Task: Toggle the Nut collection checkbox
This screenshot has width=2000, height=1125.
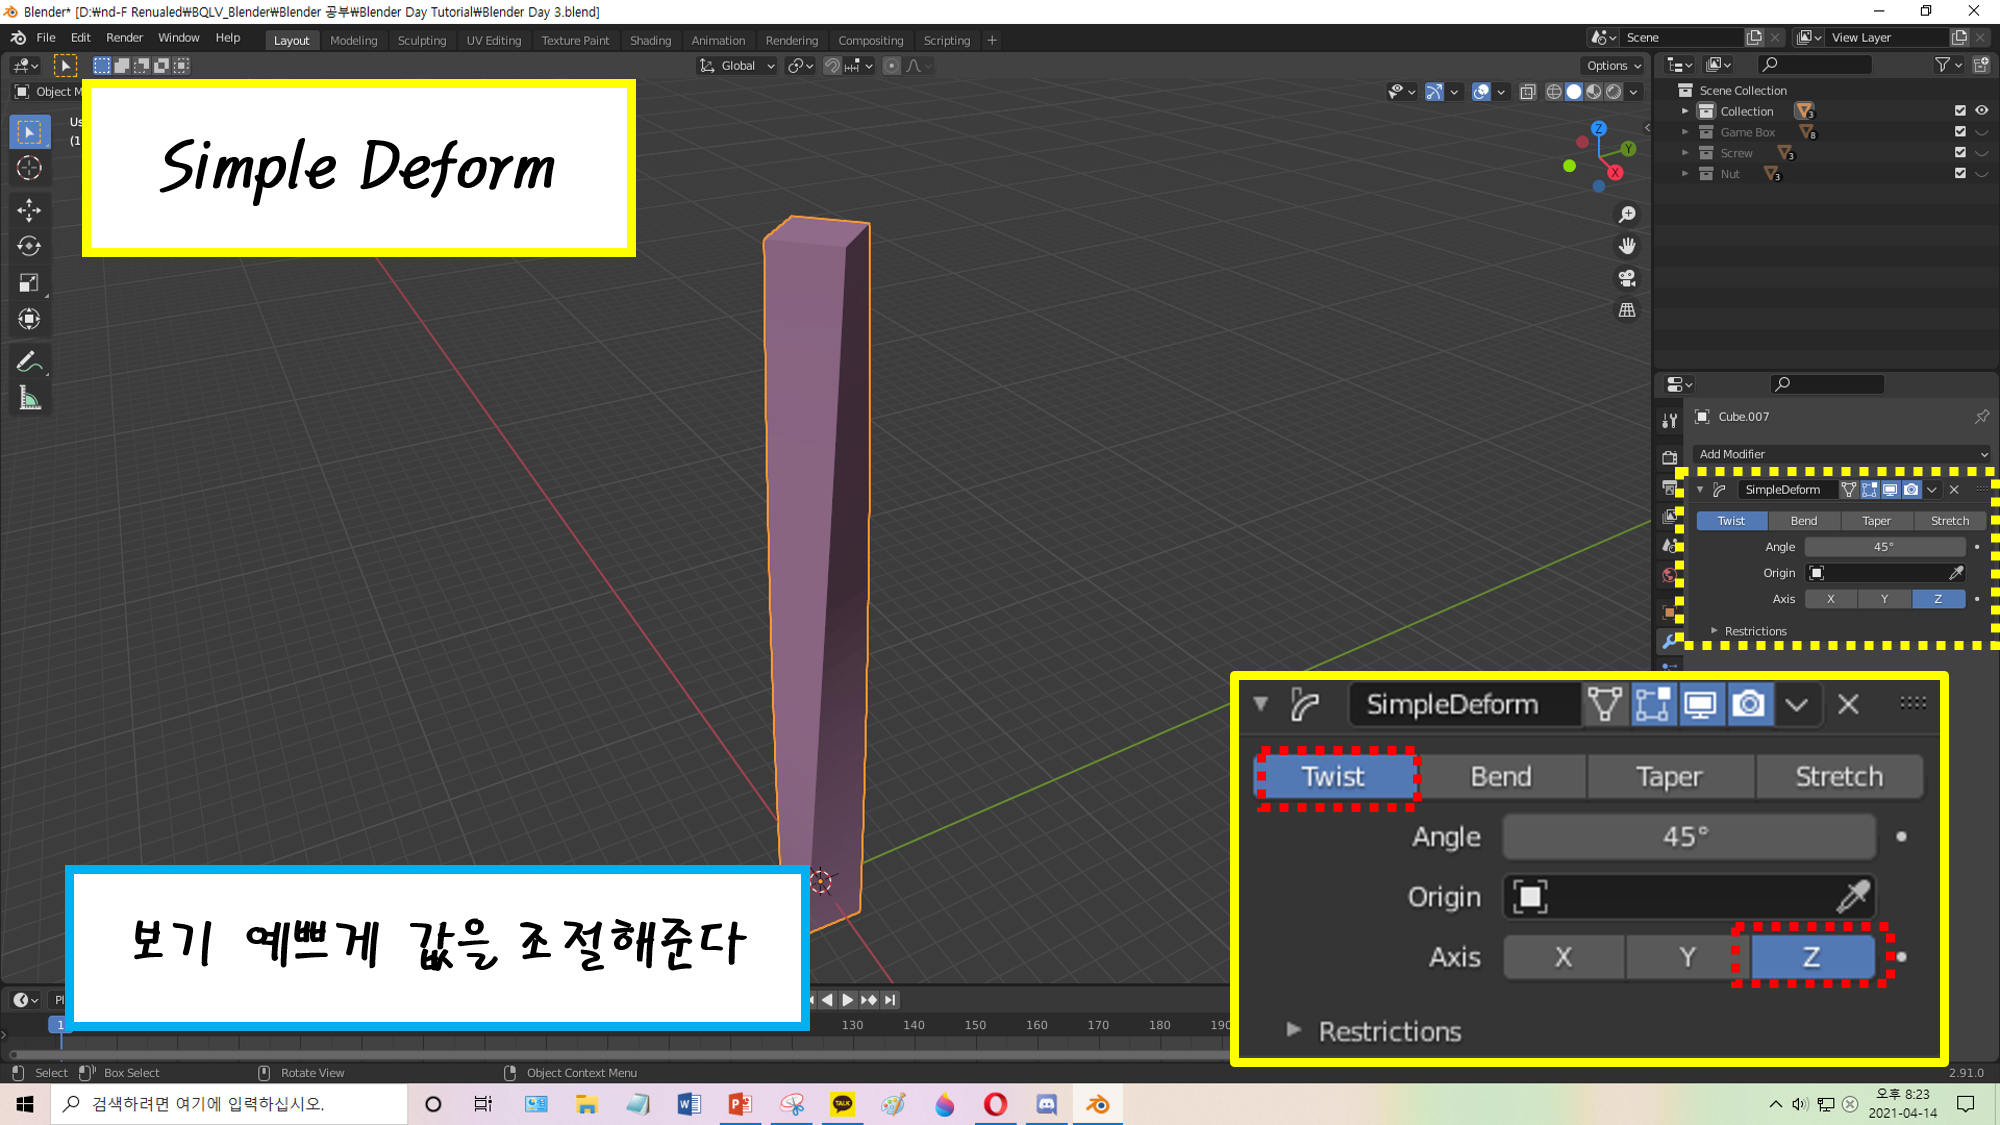Action: click(1960, 174)
